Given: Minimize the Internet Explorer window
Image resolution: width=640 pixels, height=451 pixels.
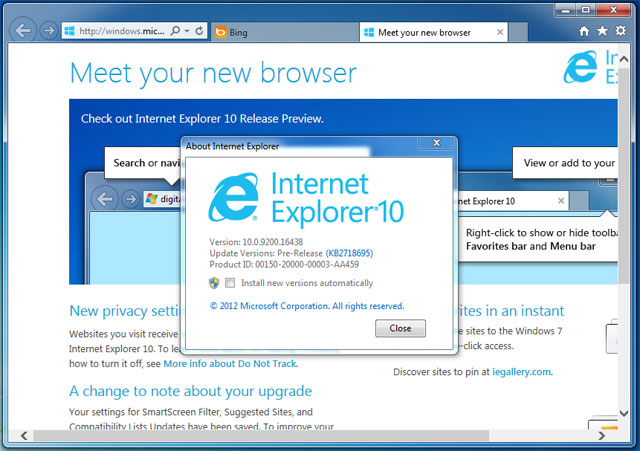Looking at the screenshot, I should tap(565, 10).
